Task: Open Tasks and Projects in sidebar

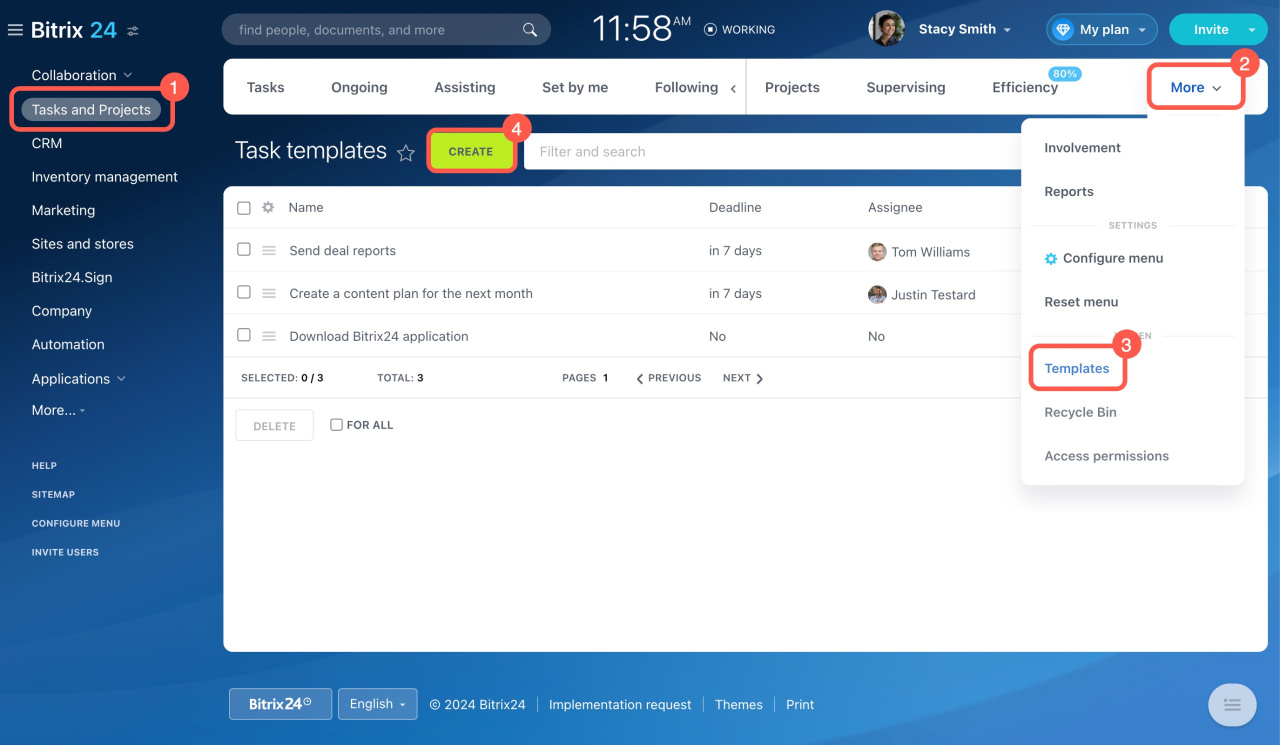Action: click(x=91, y=110)
